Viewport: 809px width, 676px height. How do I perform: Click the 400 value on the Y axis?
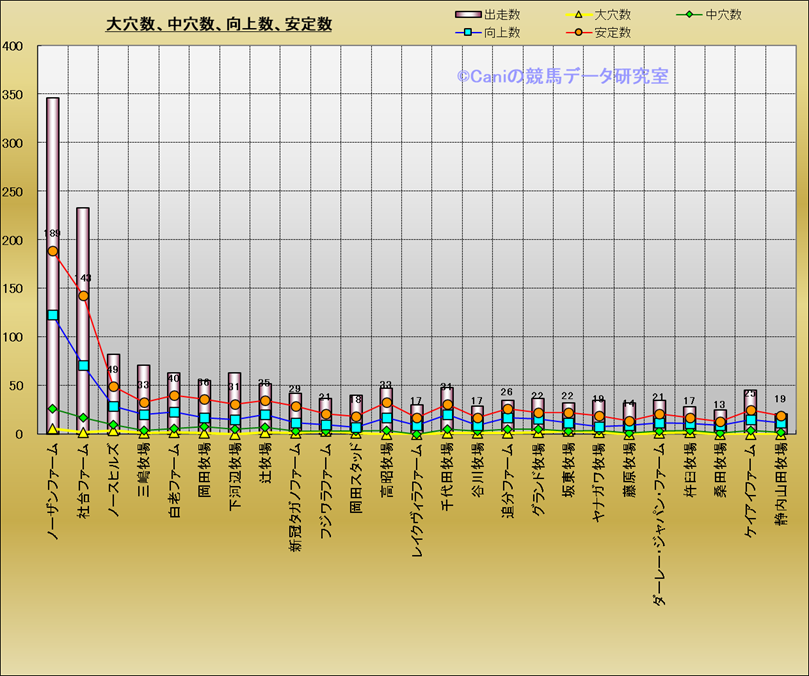coord(14,47)
